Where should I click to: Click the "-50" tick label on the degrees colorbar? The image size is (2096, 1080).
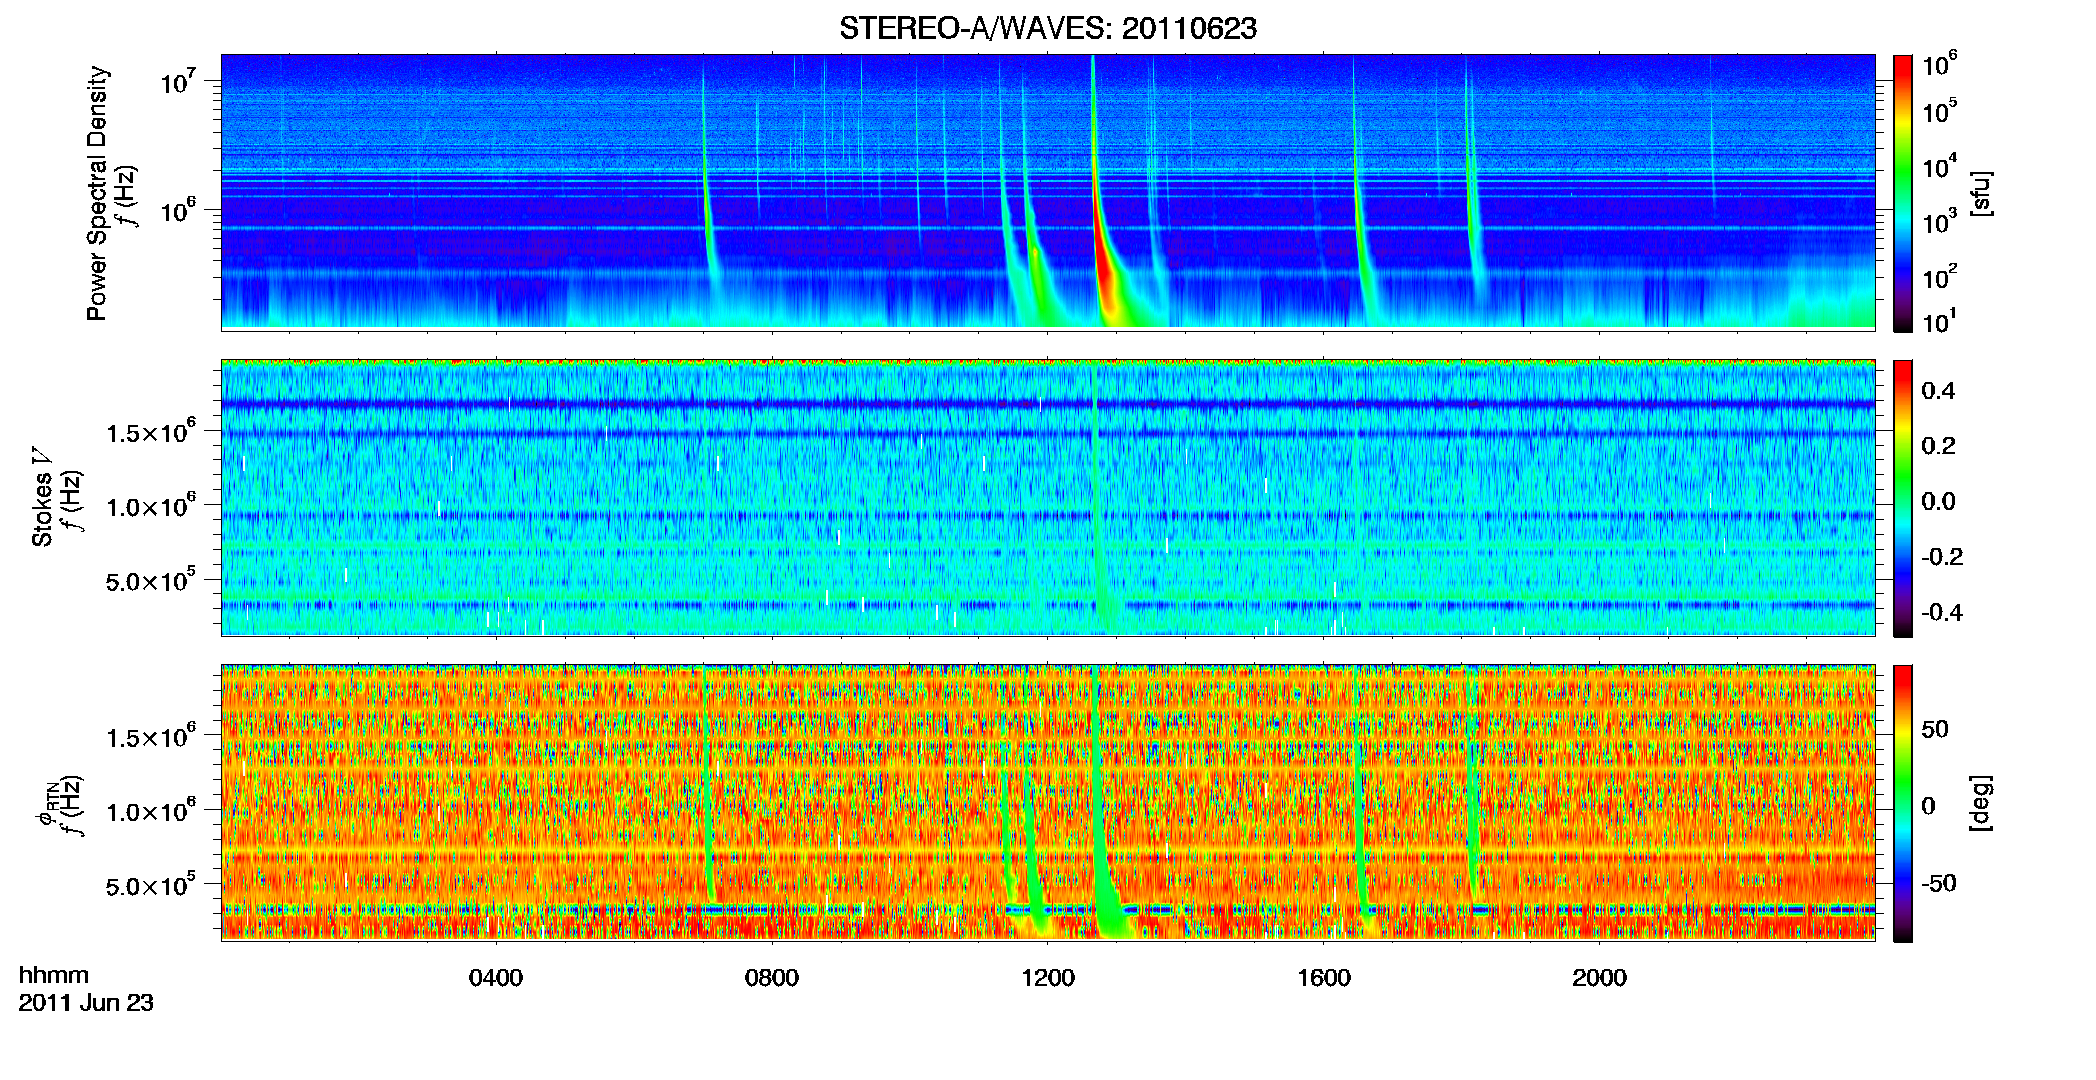click(x=1939, y=884)
